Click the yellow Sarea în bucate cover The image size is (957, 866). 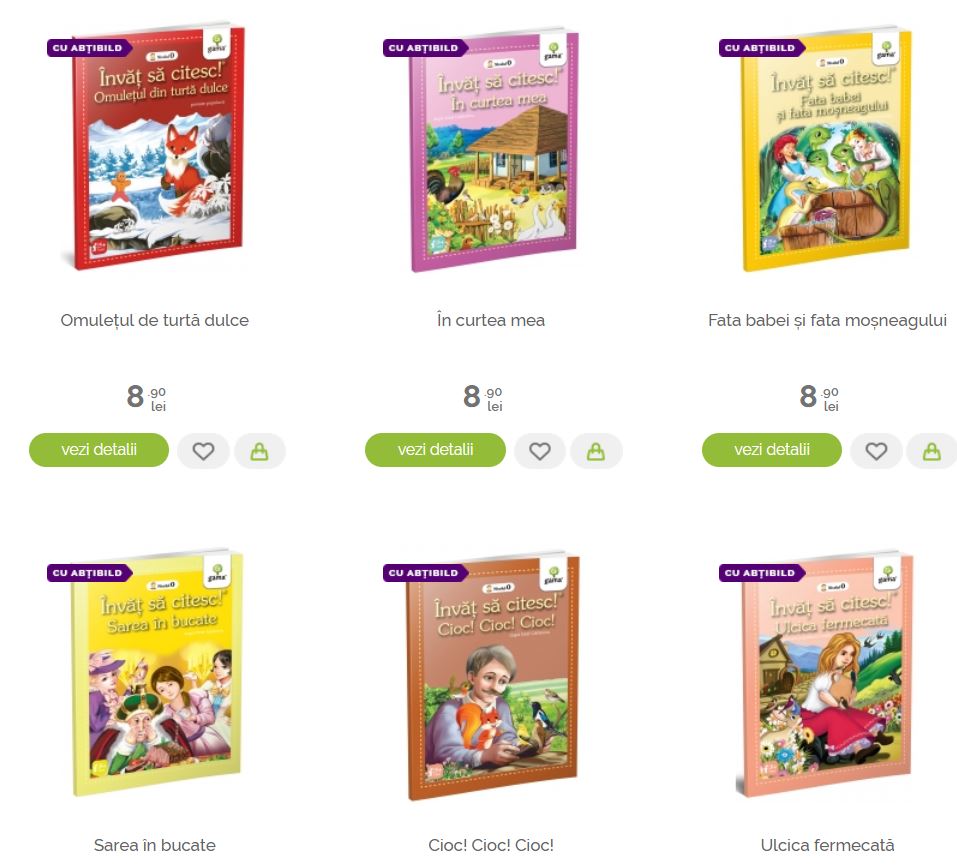156,673
